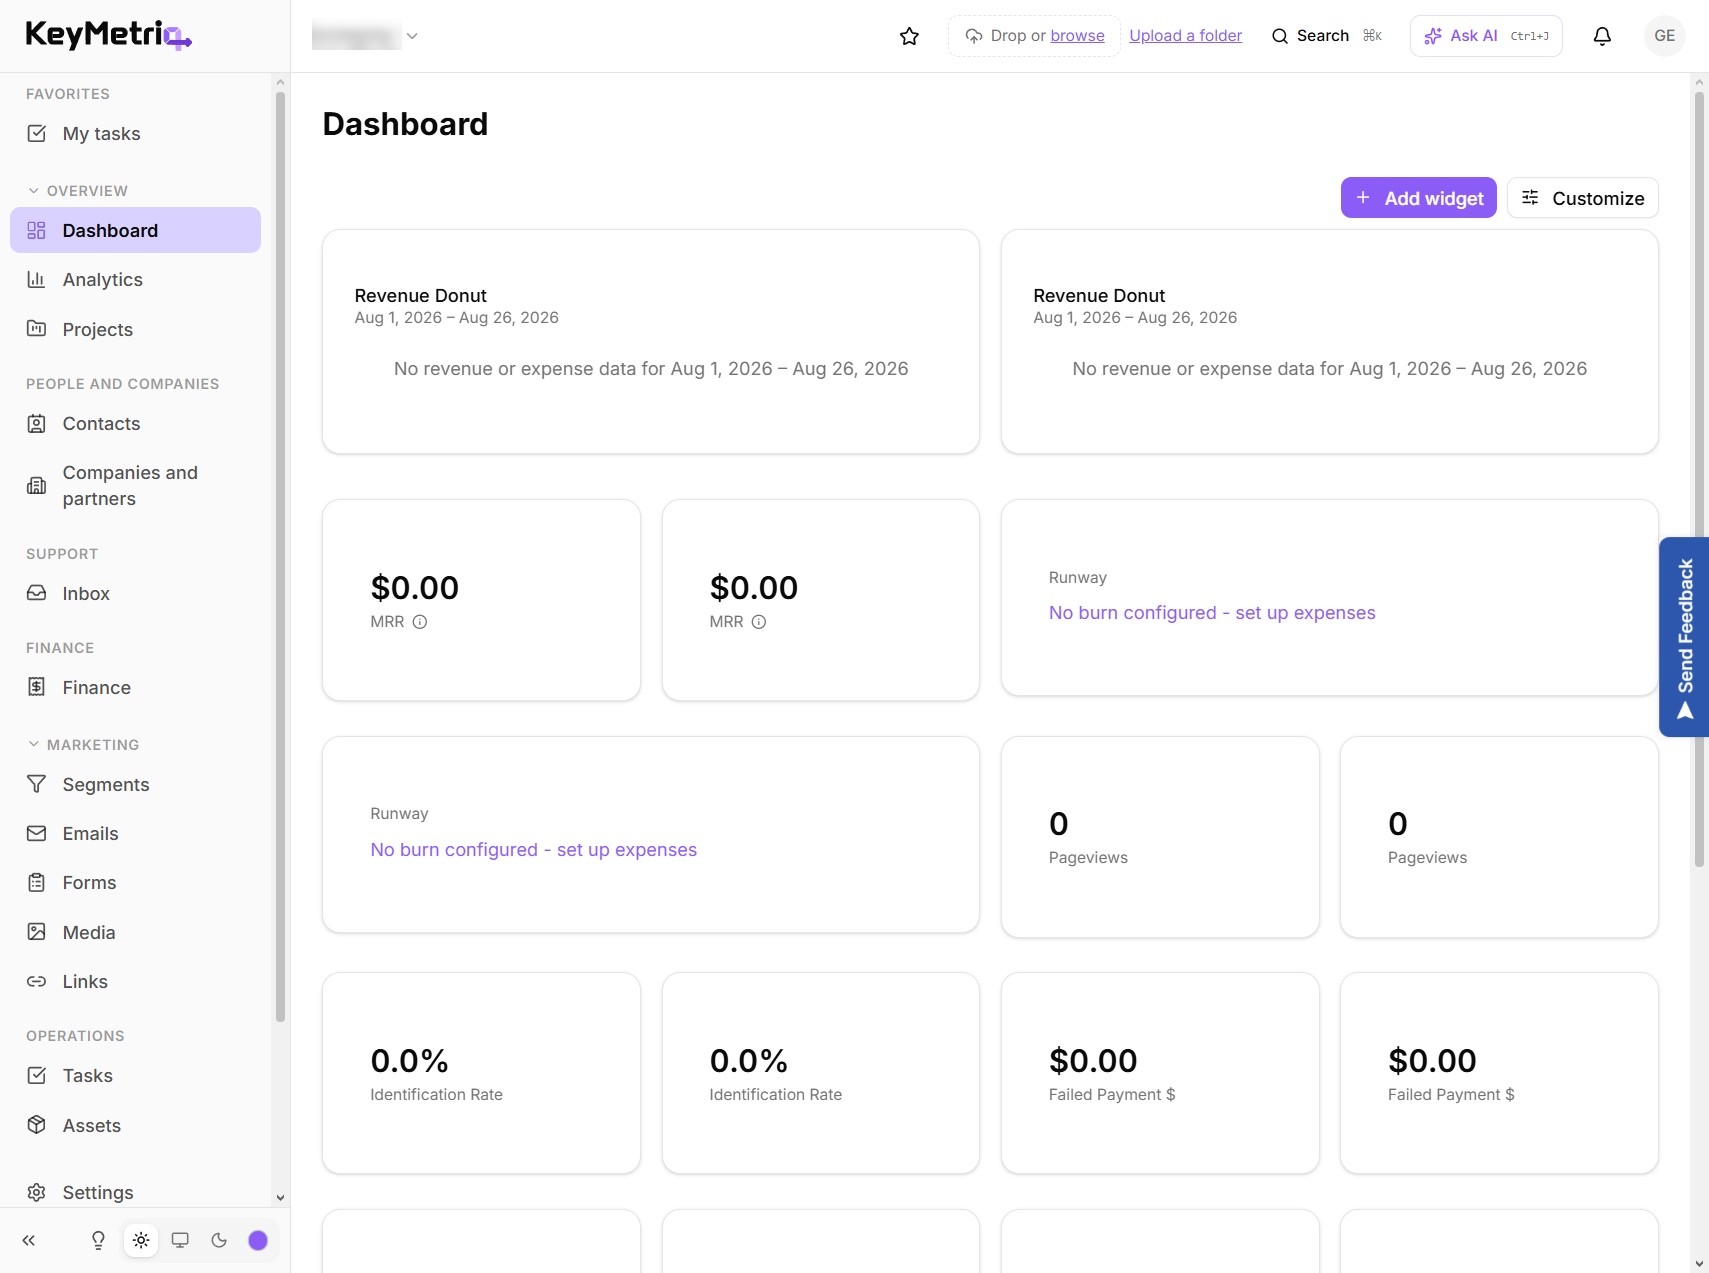Switch to system theme mode
The image size is (1709, 1273).
(180, 1240)
